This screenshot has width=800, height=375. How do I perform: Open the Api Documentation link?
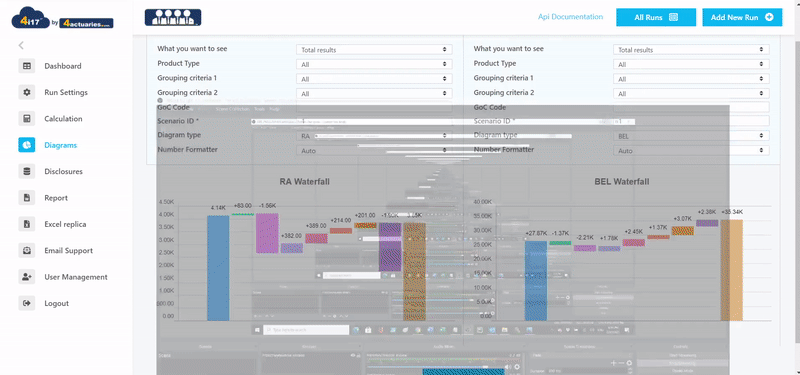(x=570, y=17)
